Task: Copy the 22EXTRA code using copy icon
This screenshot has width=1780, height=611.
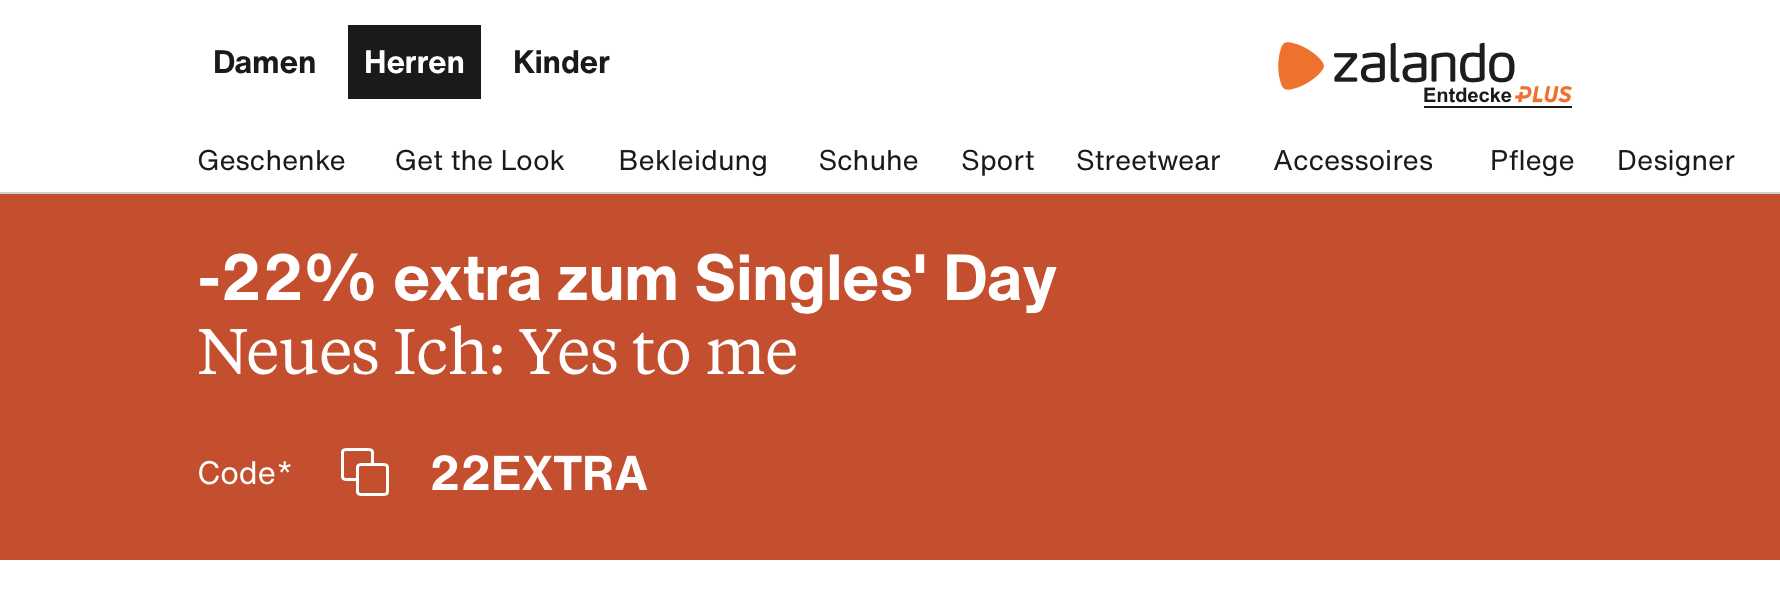Action: [365, 472]
